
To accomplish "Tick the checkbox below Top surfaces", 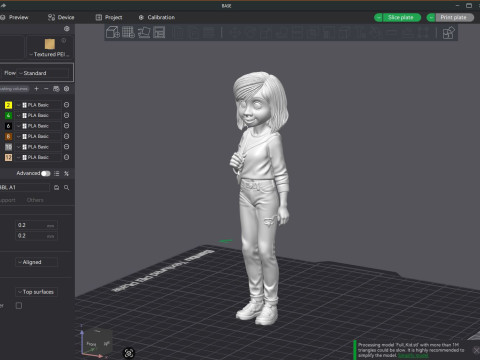I will point(19,305).
